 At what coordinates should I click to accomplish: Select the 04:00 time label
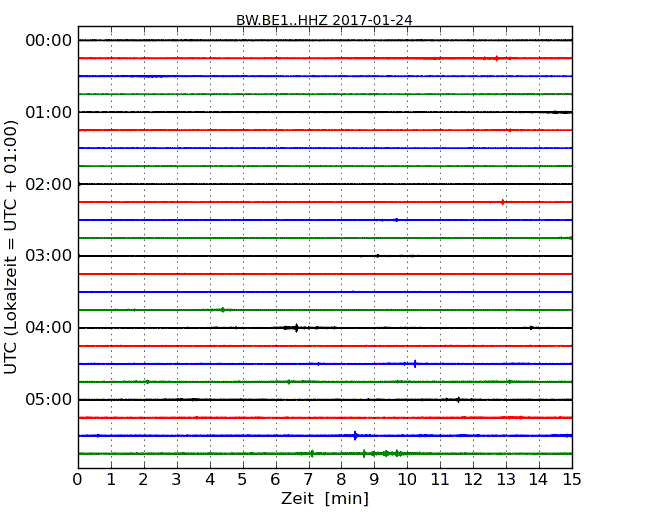point(49,328)
